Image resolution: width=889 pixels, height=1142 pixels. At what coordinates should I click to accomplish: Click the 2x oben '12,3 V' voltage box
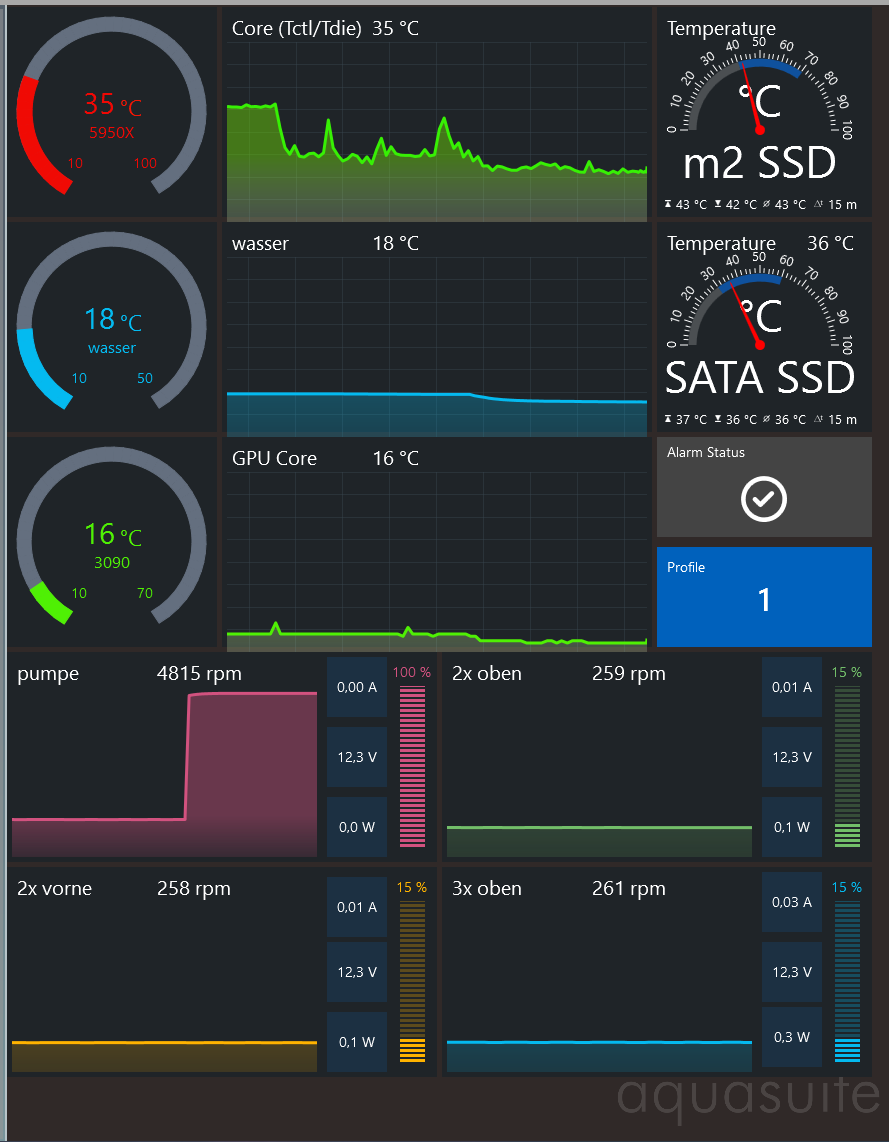(x=792, y=757)
